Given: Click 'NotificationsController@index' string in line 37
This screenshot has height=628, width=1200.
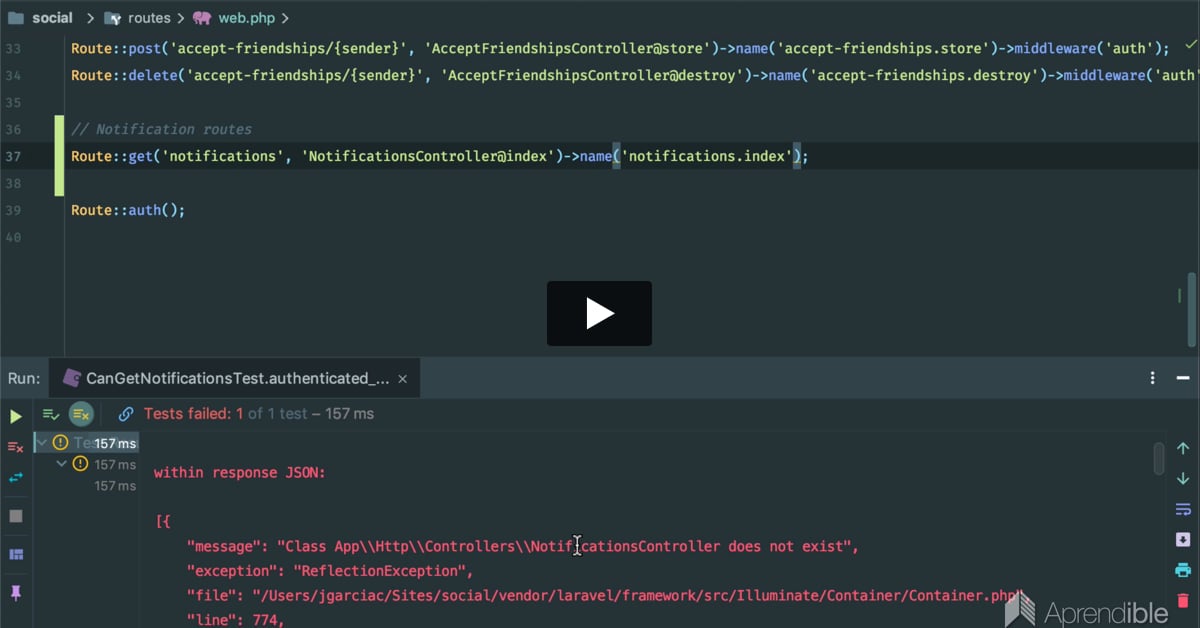Looking at the screenshot, I should point(428,156).
